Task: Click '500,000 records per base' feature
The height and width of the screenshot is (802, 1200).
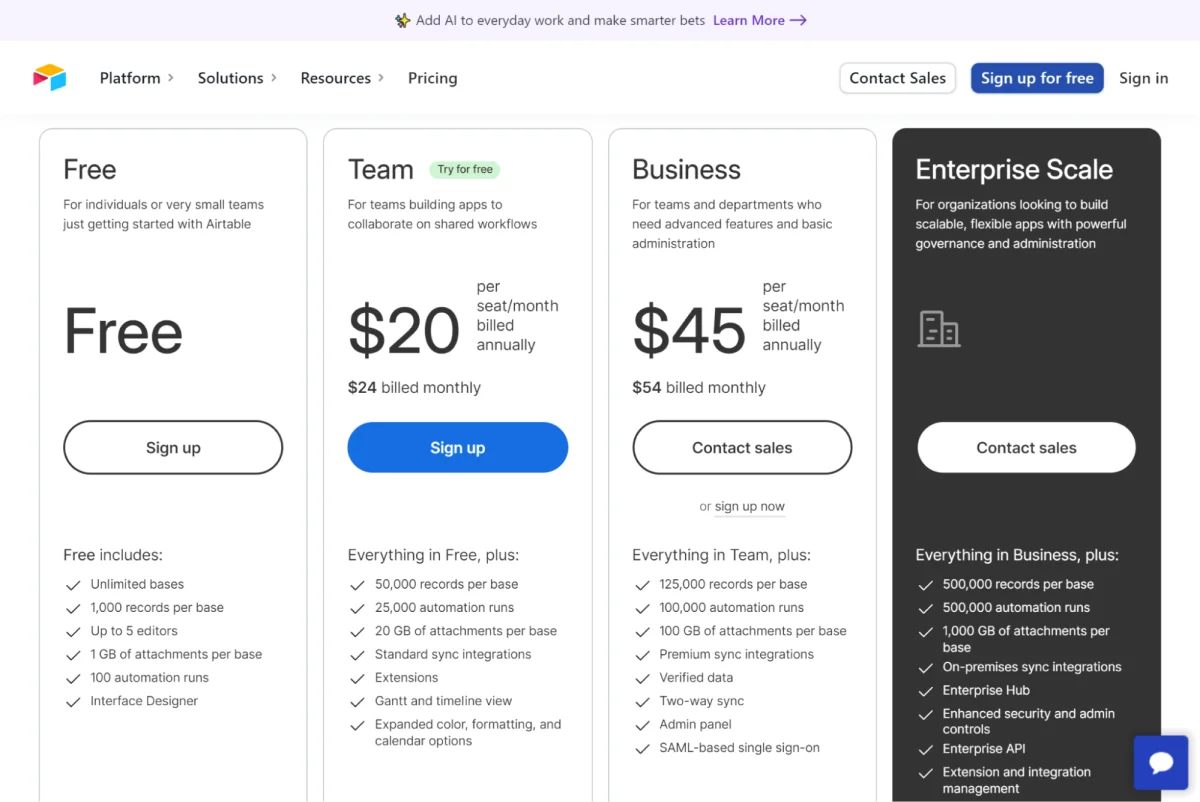Action: point(1018,584)
